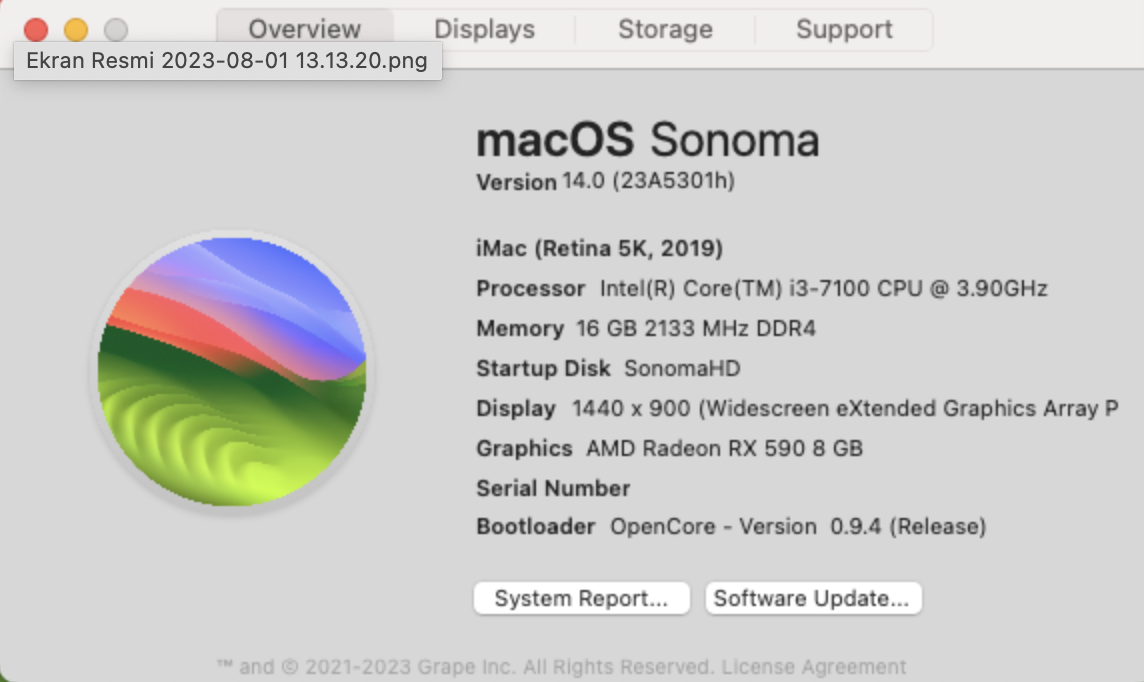Open the Displays tab

click(x=484, y=29)
